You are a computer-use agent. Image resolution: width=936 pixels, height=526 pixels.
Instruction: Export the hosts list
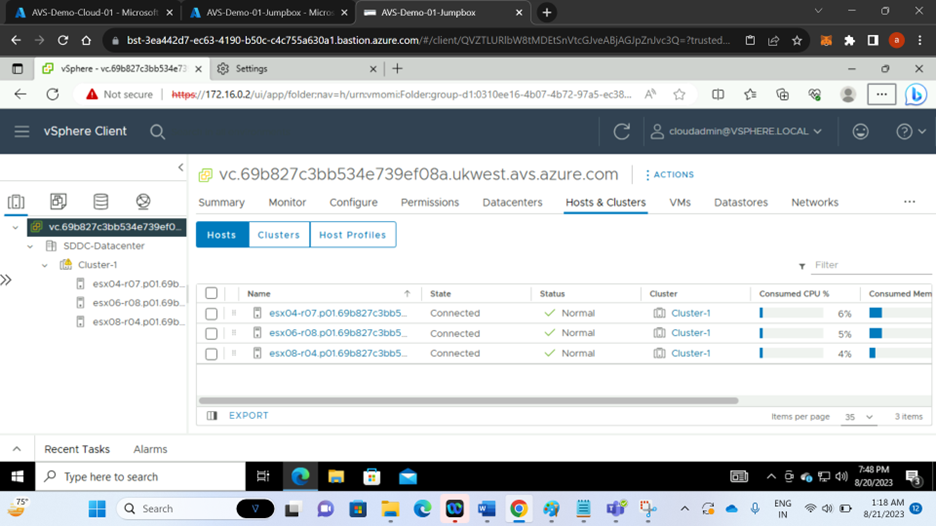click(248, 416)
